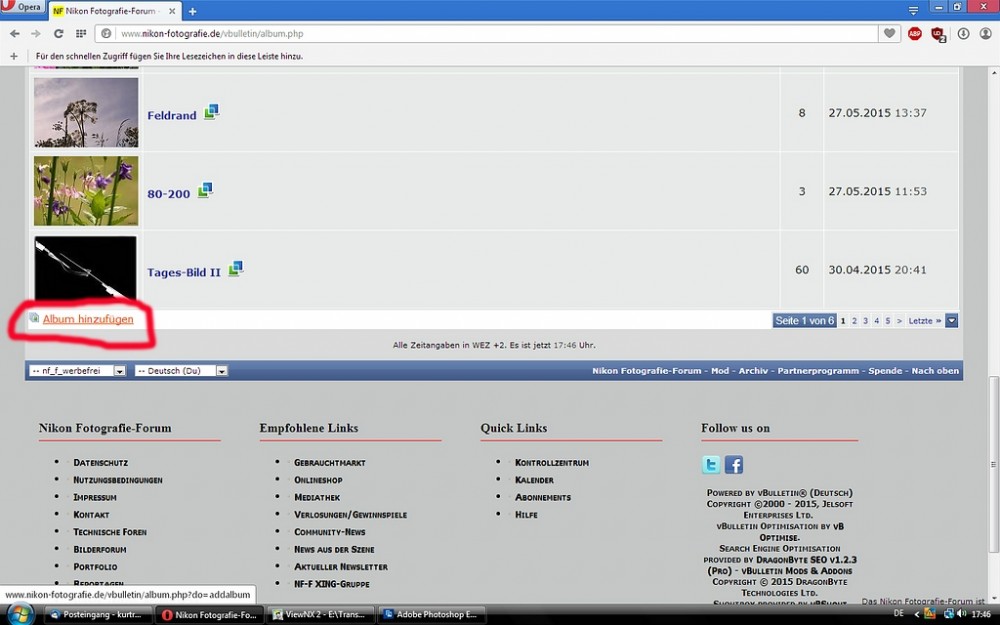Open the Facebook follow icon
This screenshot has width=1000, height=625.
click(x=733, y=464)
